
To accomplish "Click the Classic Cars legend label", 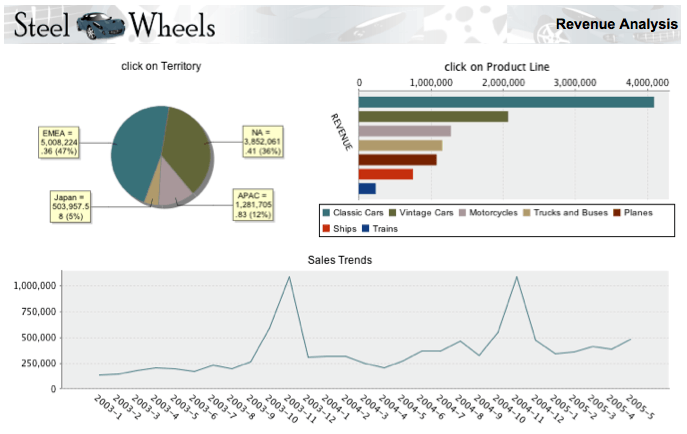I will (358, 213).
